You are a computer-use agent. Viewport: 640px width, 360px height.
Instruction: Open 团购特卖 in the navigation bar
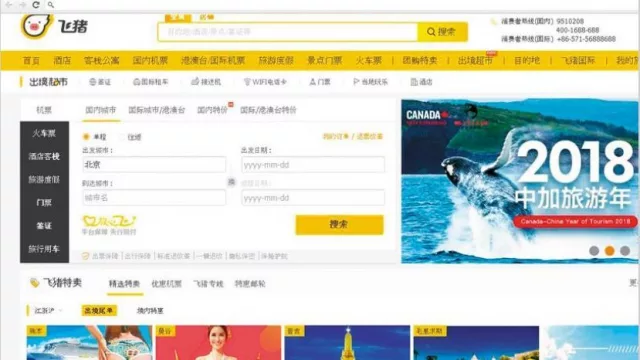(x=420, y=61)
